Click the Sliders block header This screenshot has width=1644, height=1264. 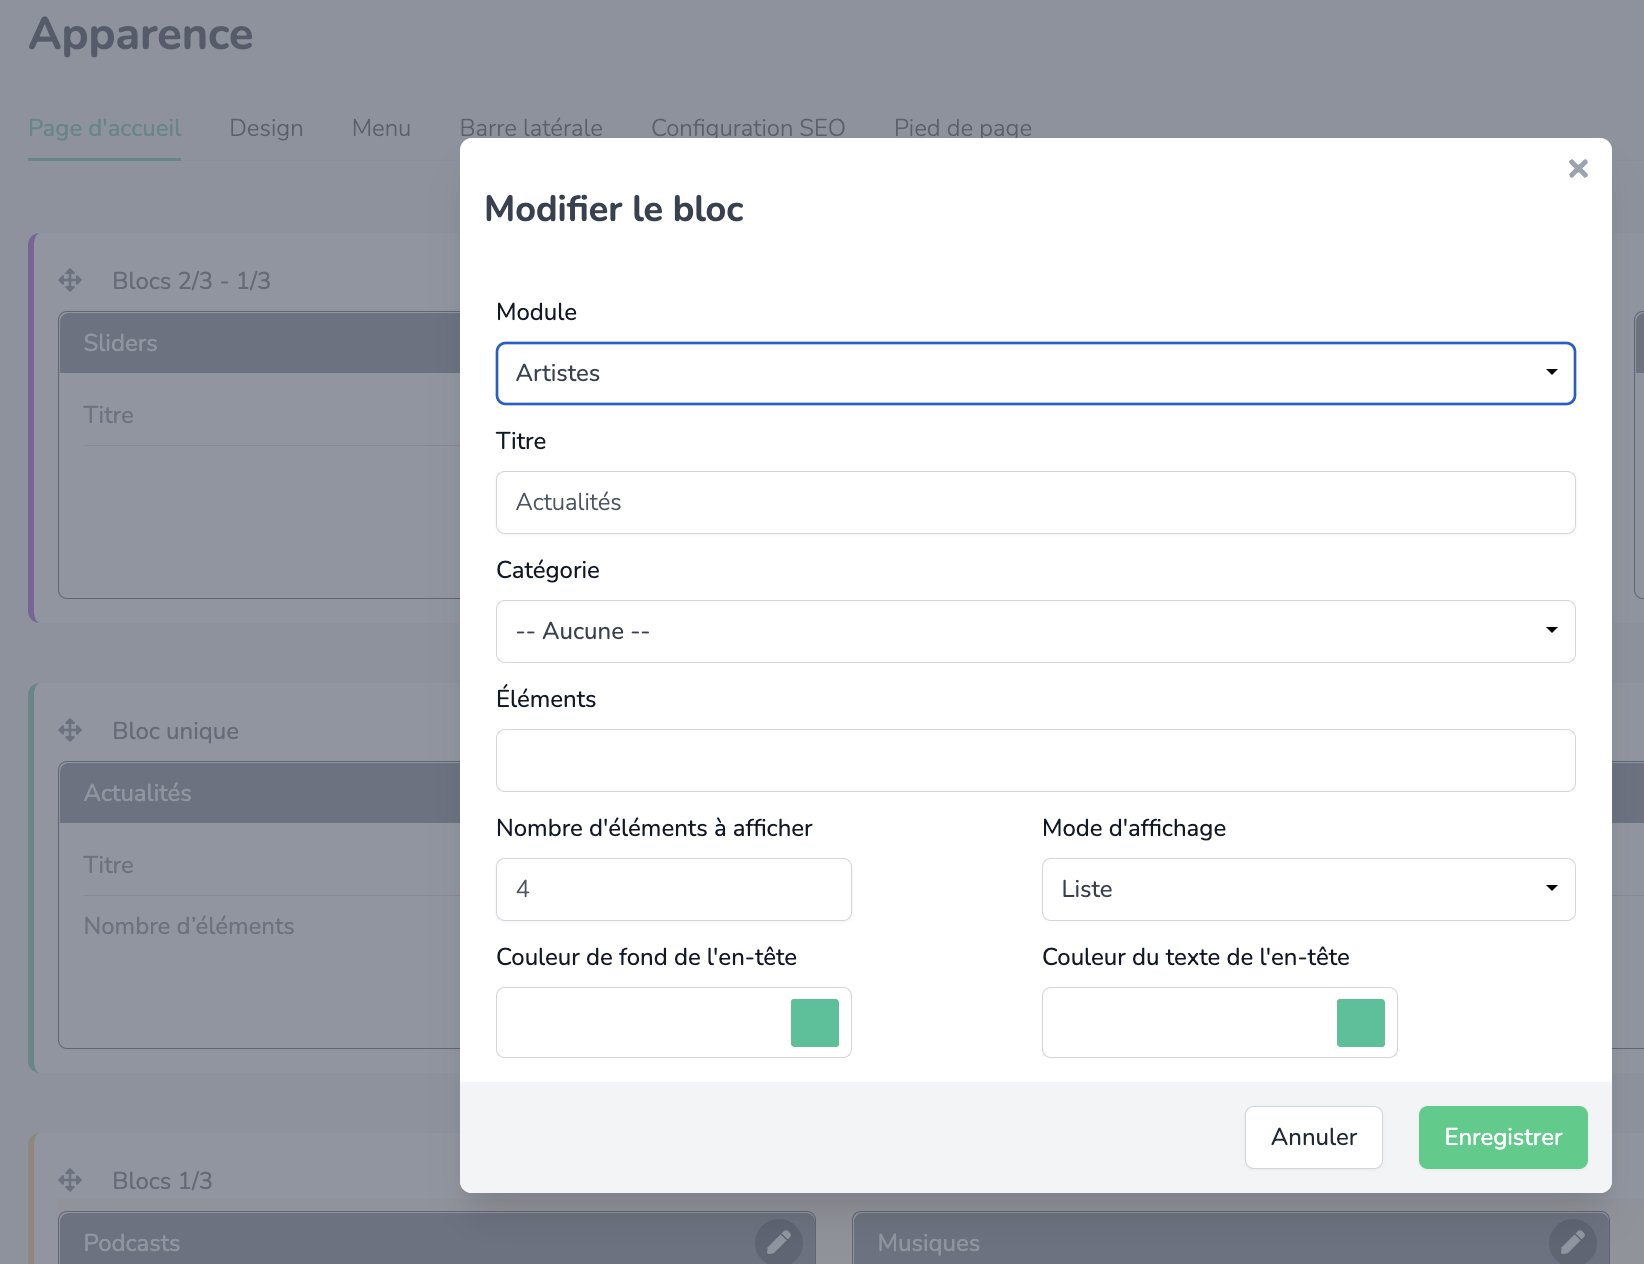point(260,343)
